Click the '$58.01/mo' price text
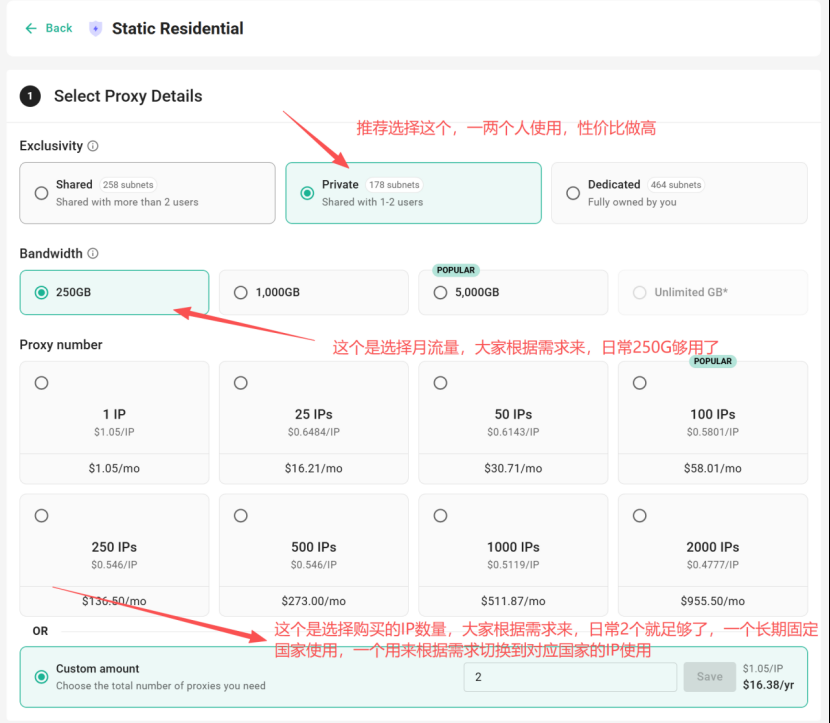The width and height of the screenshot is (830, 723). click(712, 468)
